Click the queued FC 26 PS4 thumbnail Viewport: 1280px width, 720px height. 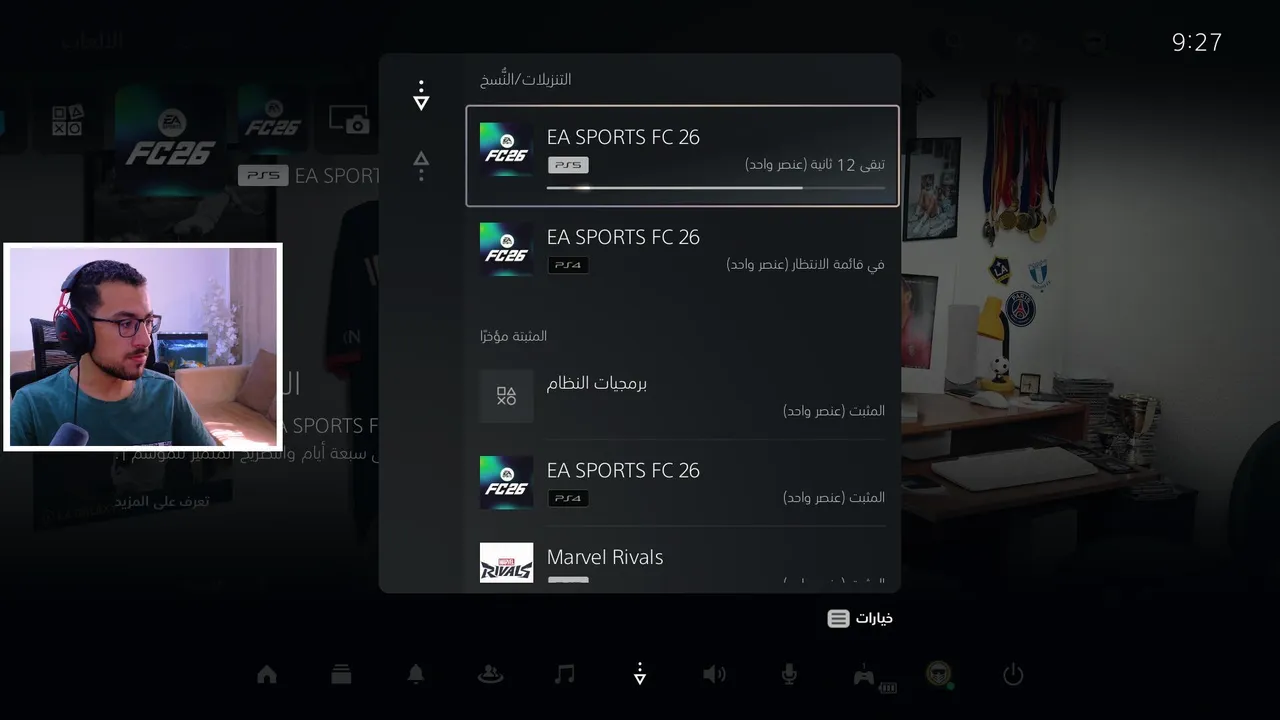(x=506, y=249)
